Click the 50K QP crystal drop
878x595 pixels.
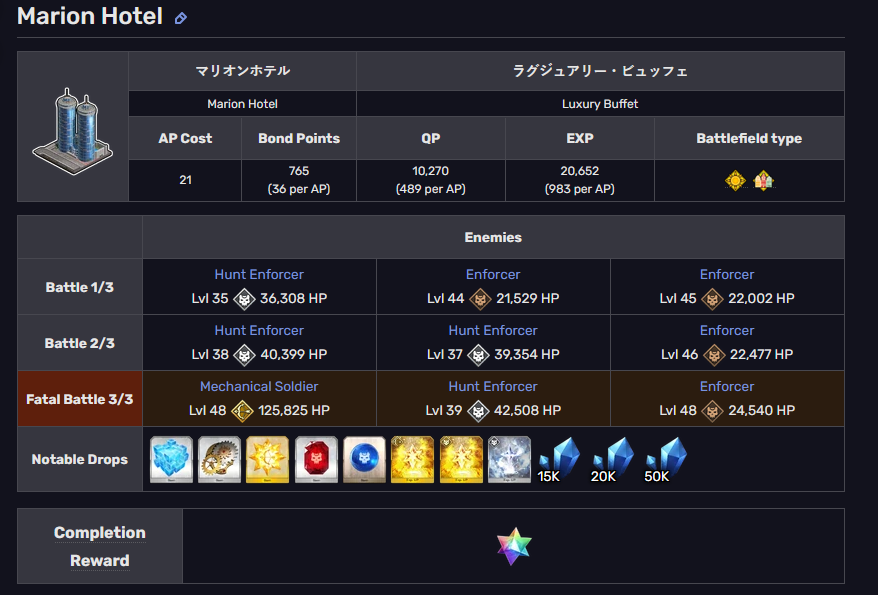(665, 460)
